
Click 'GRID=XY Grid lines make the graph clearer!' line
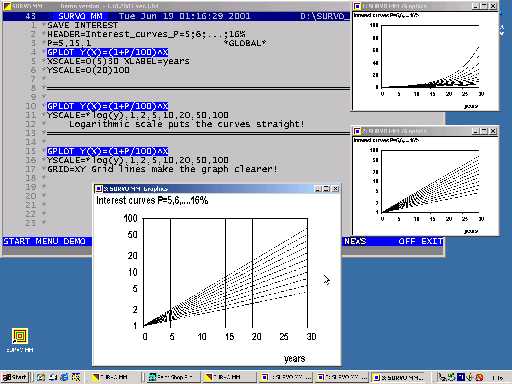coord(162,169)
